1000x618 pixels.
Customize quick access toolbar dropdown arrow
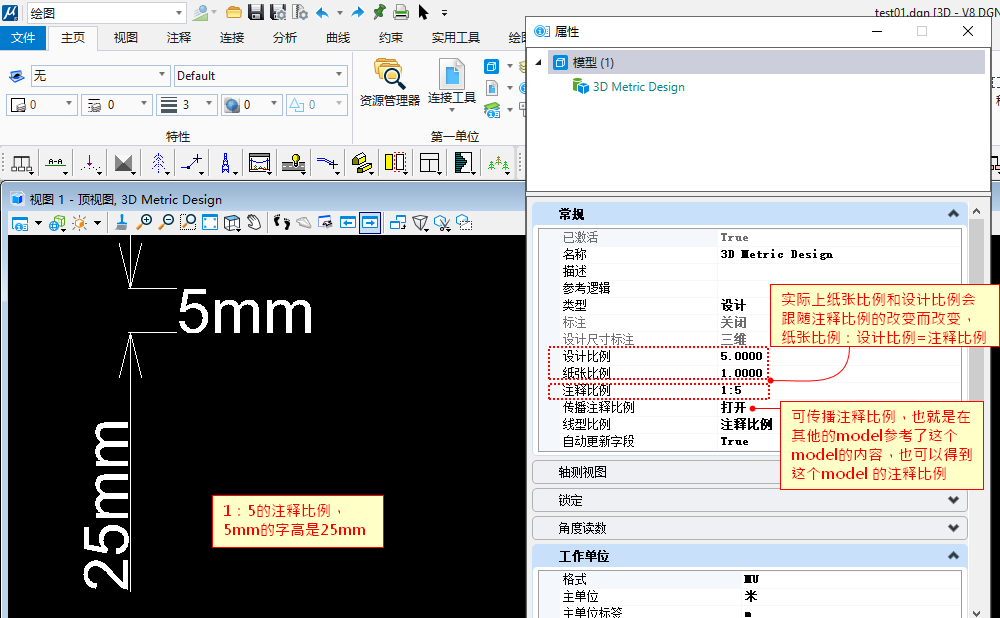(x=445, y=13)
